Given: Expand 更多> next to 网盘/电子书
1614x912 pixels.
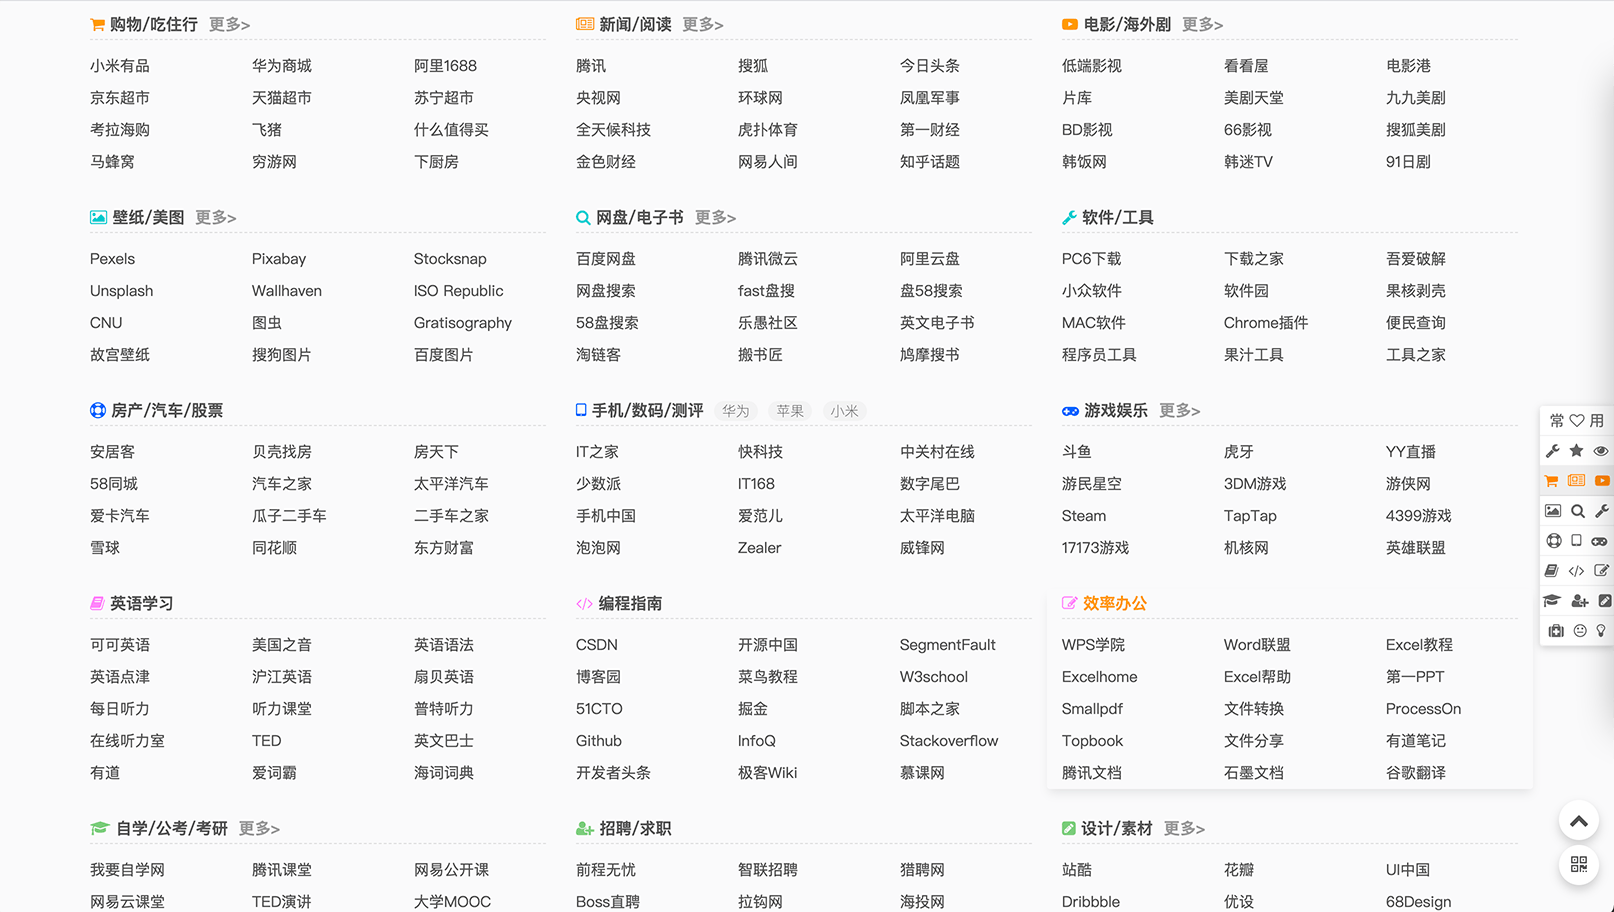Looking at the screenshot, I should [x=715, y=217].
